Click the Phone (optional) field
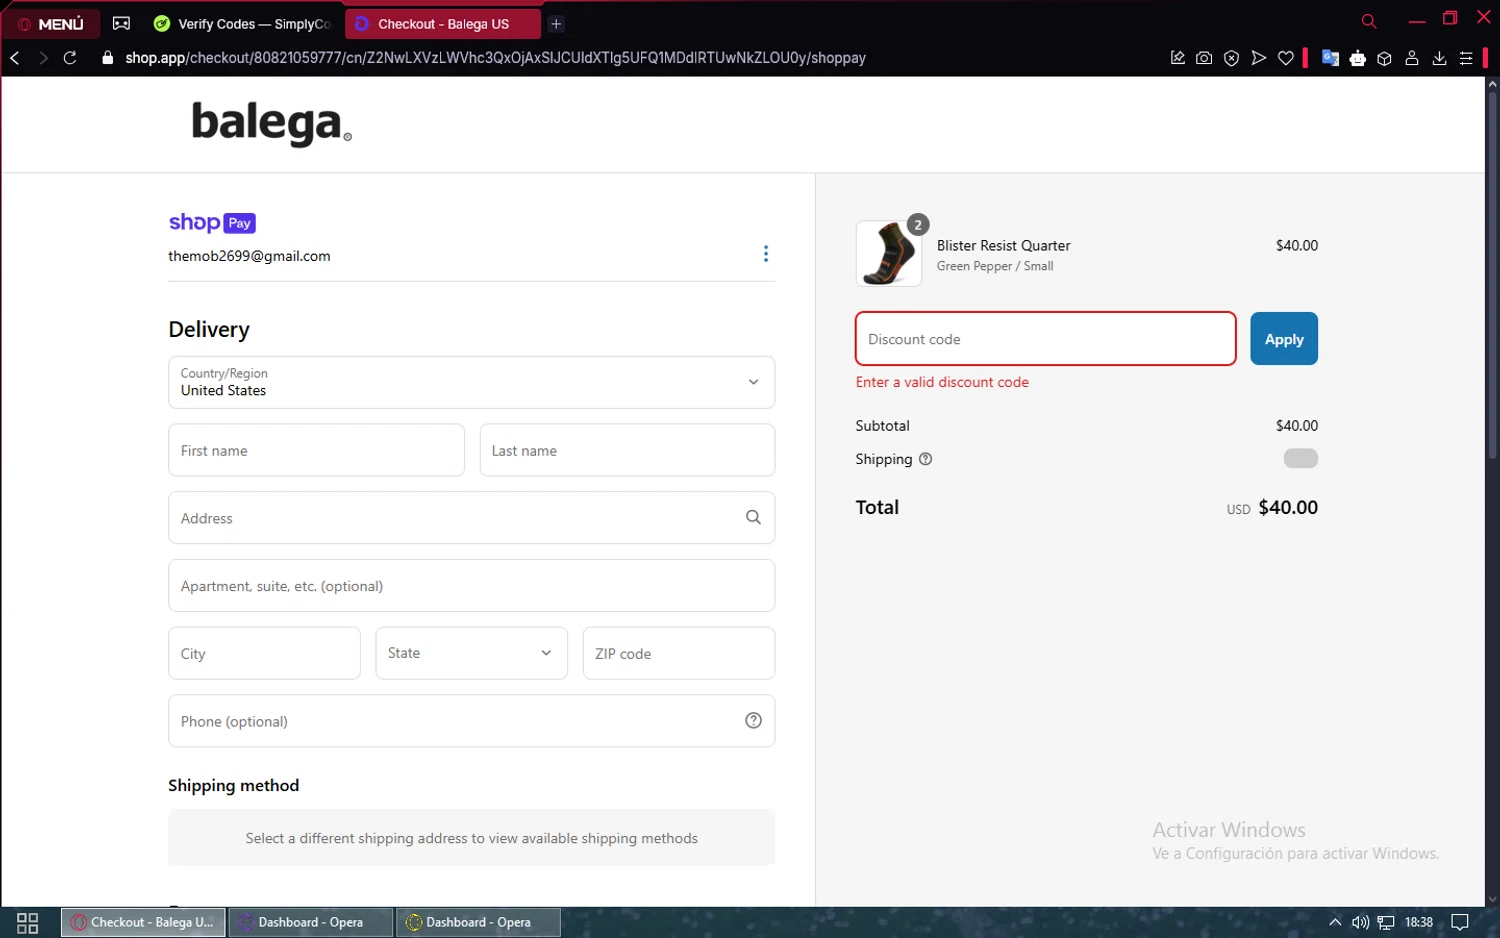 [471, 721]
